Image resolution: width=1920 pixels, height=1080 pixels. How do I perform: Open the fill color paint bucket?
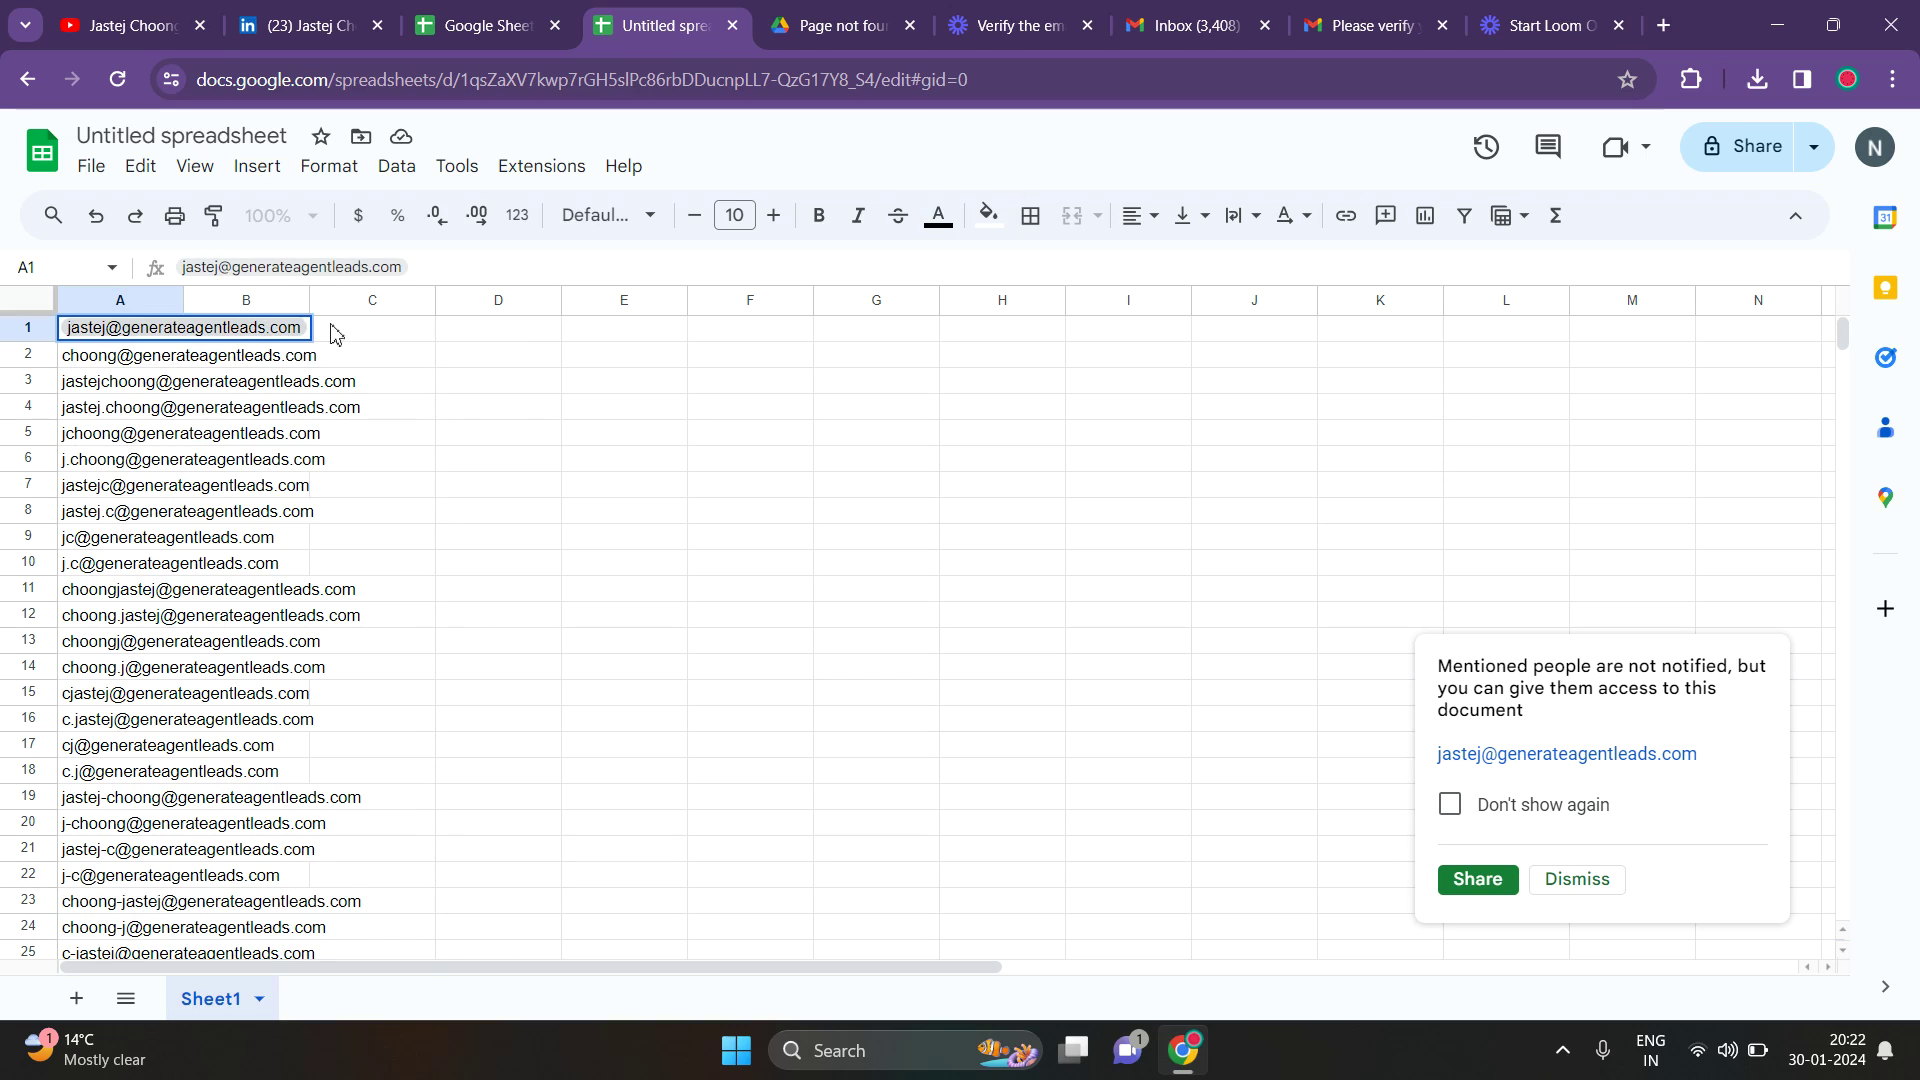(988, 216)
